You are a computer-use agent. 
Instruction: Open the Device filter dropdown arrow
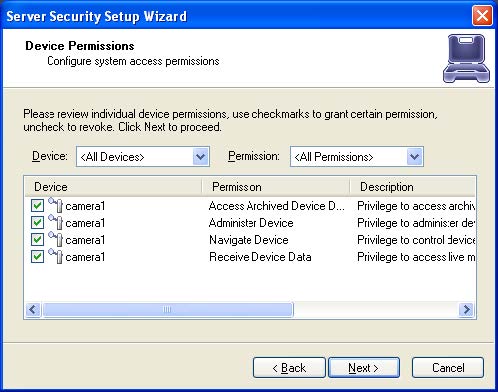pyautogui.click(x=201, y=156)
